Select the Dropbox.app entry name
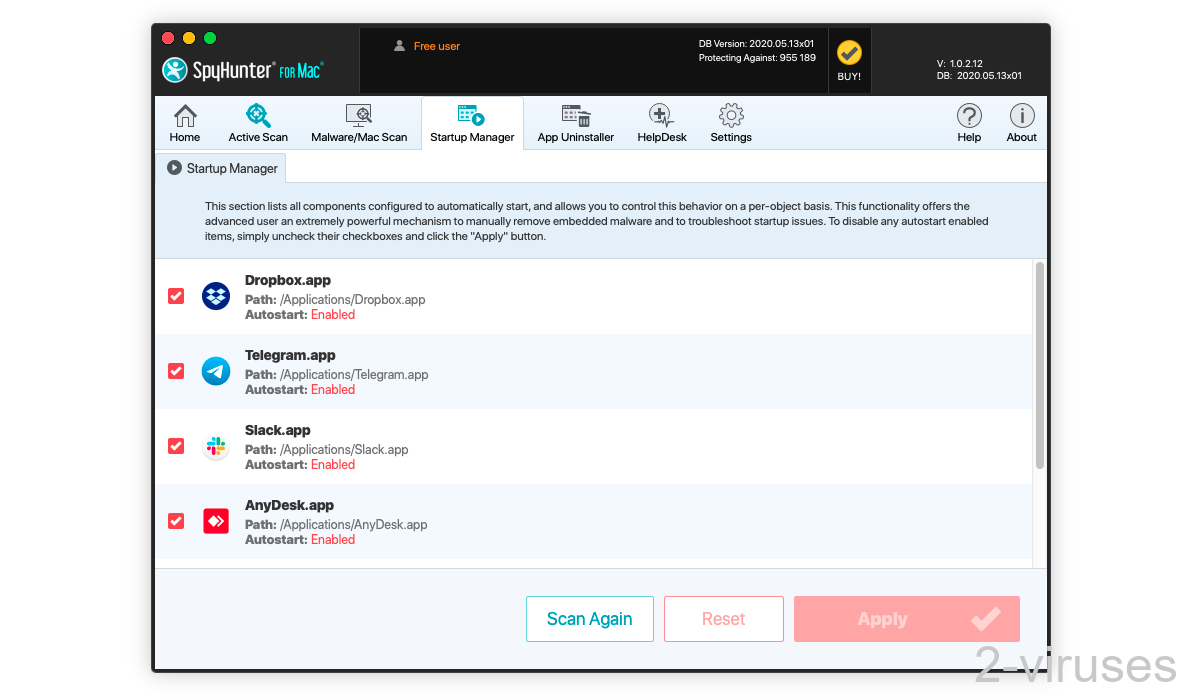 [x=288, y=280]
